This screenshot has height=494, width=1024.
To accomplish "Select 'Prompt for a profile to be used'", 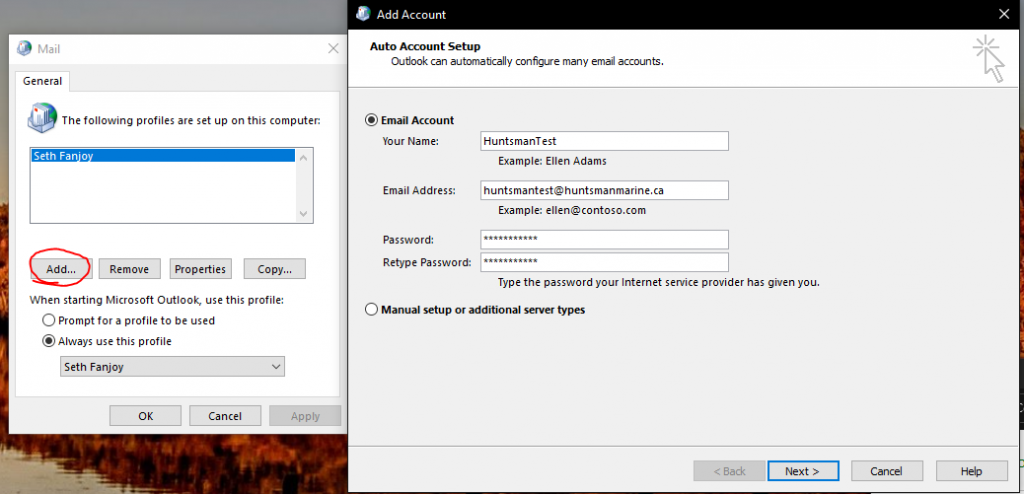I will (x=49, y=321).
